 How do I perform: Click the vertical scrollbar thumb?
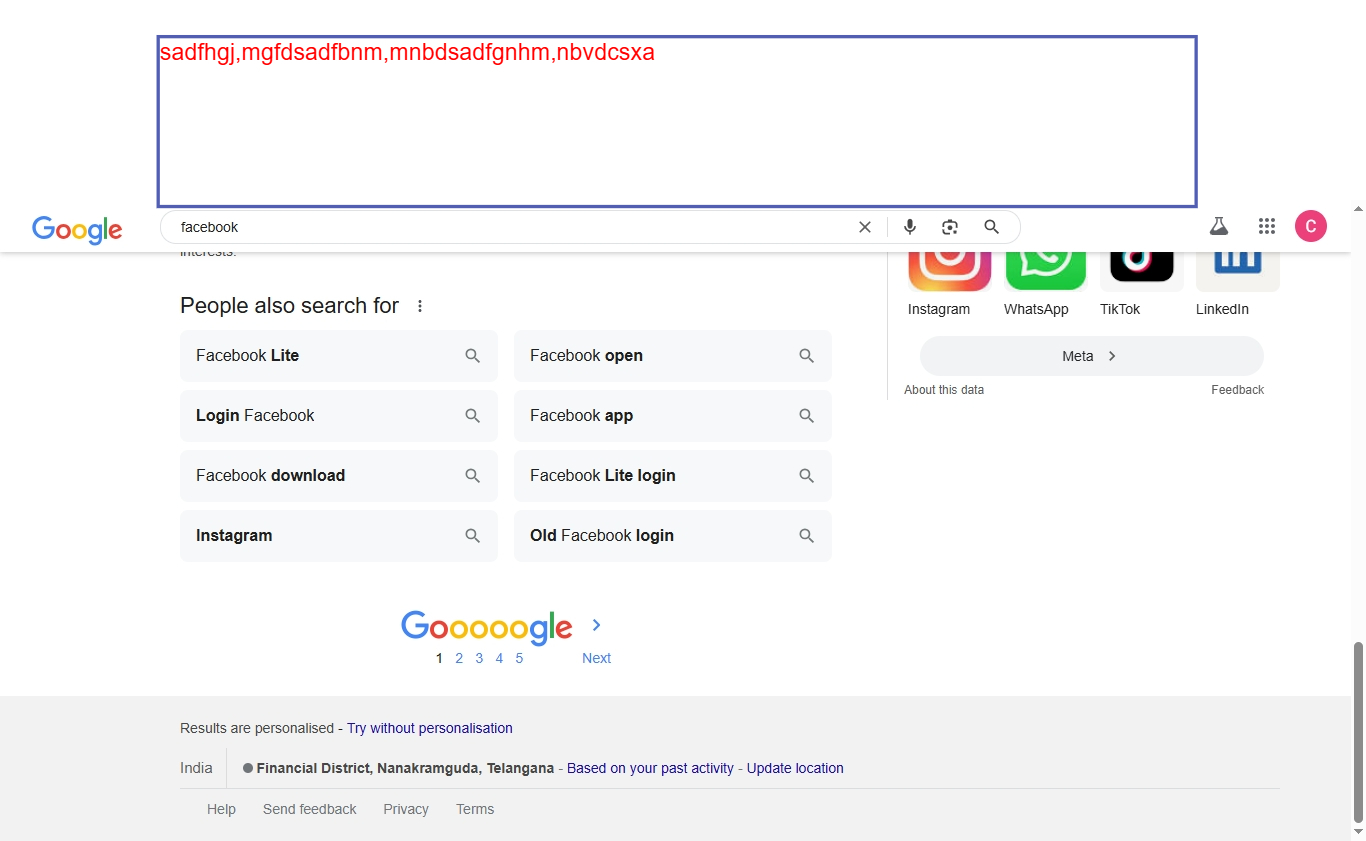click(x=1358, y=730)
